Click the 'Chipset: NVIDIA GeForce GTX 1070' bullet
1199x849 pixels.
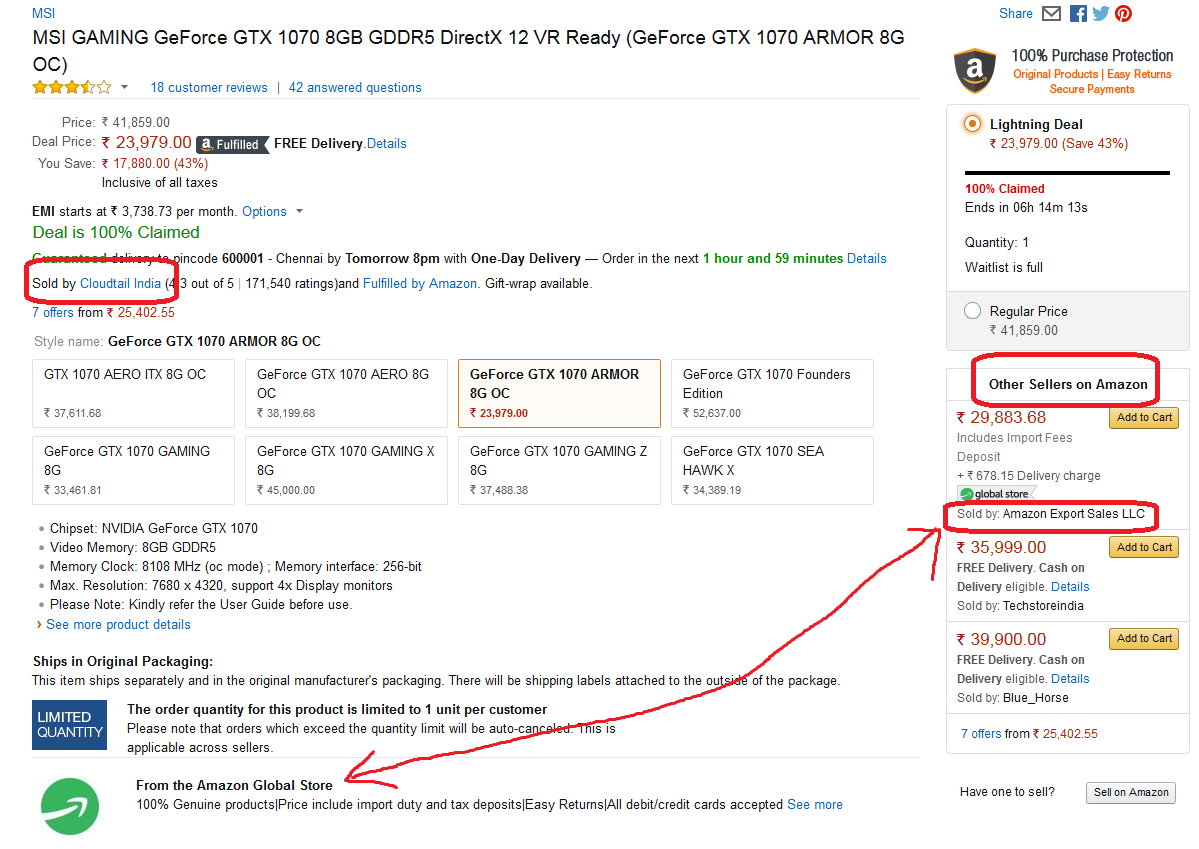pyautogui.click(x=154, y=528)
